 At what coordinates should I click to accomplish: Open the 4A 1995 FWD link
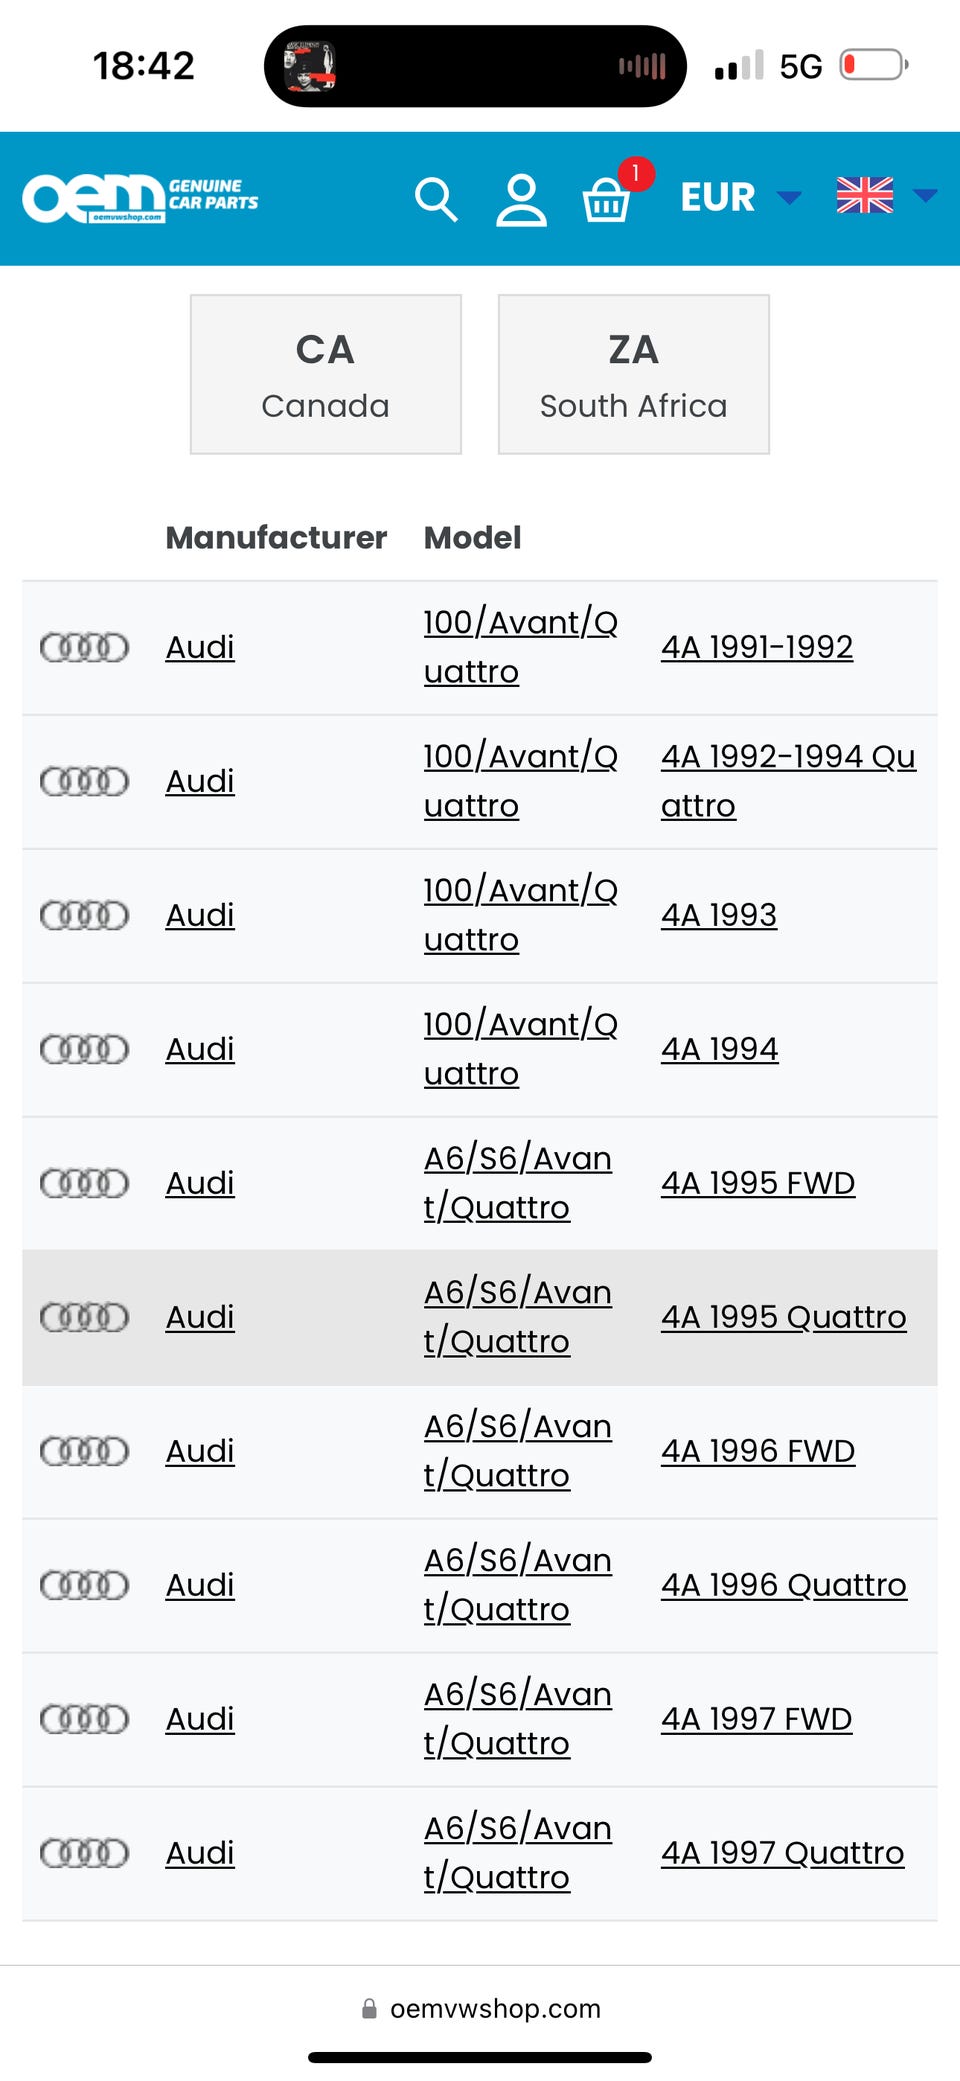coord(757,1183)
